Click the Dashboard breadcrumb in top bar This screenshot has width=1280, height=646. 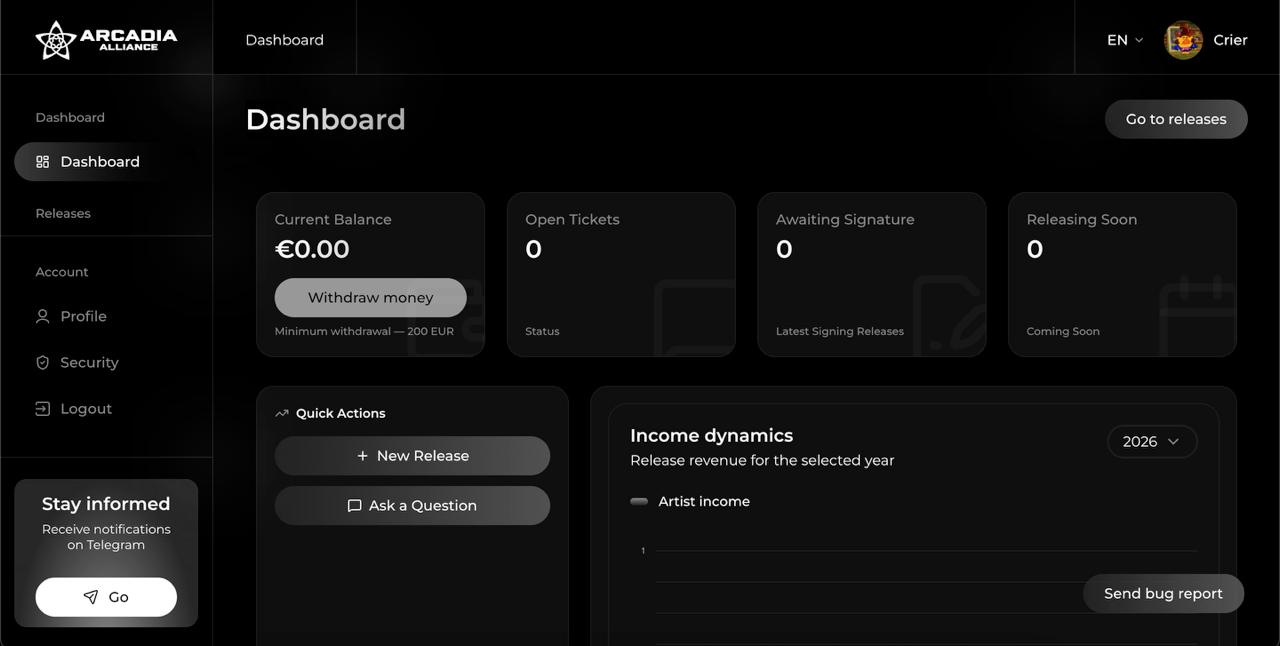(x=285, y=40)
